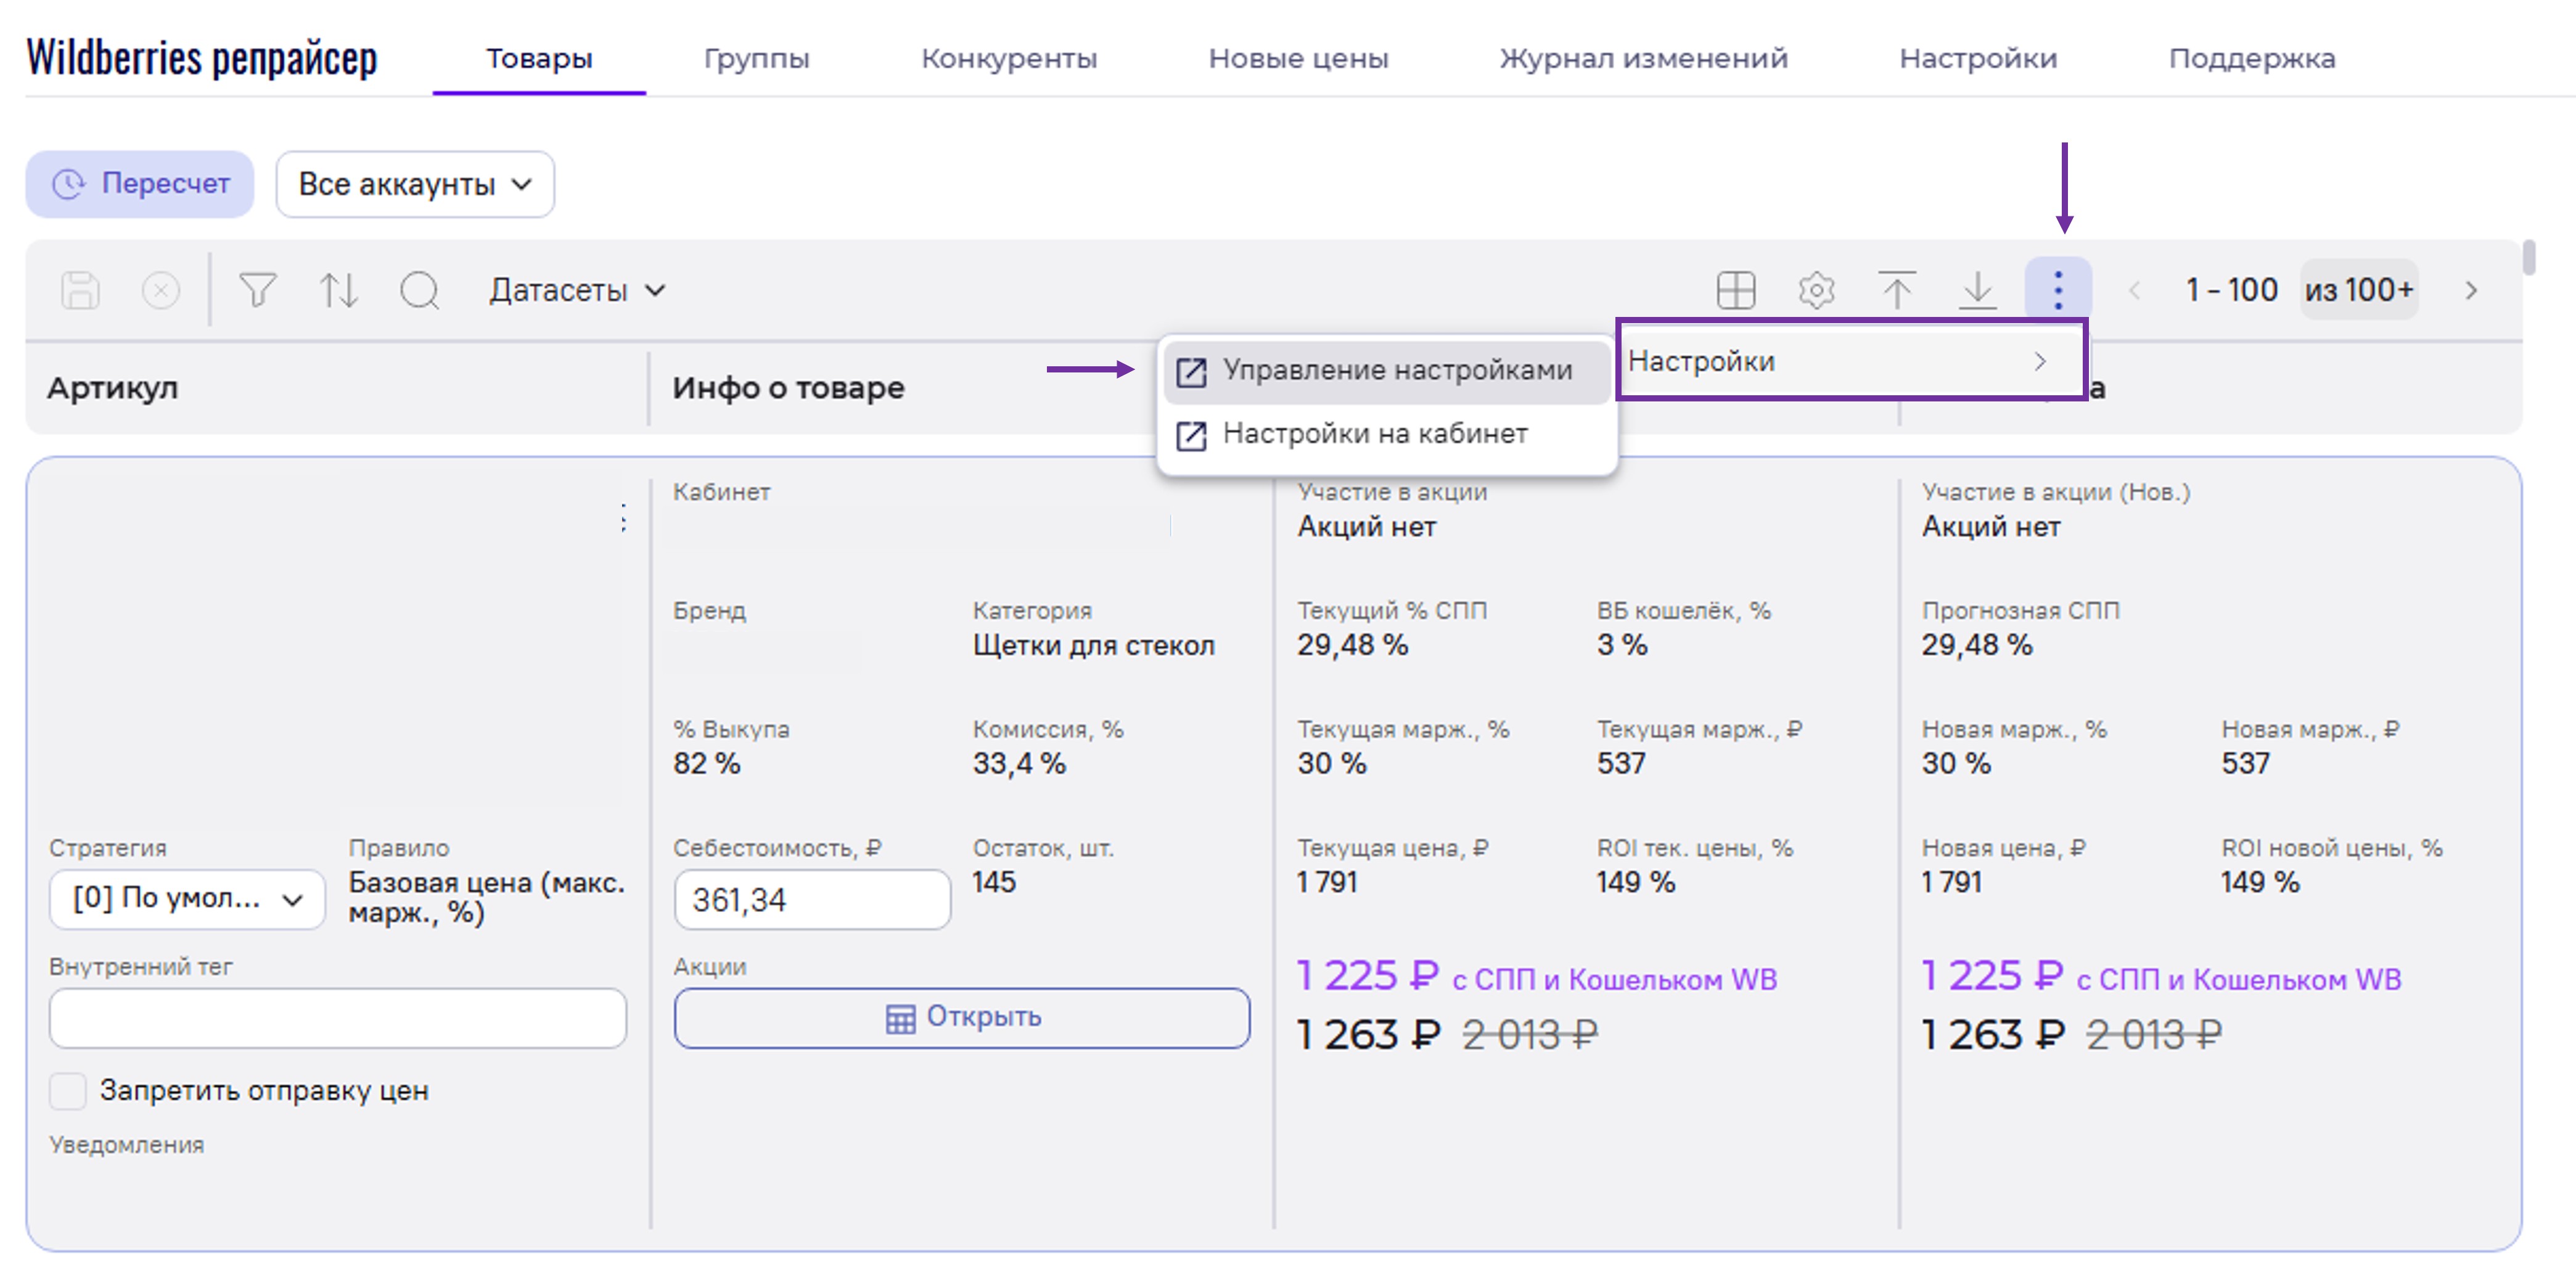Click 'Открыть' promotions button

[x=961, y=1017]
